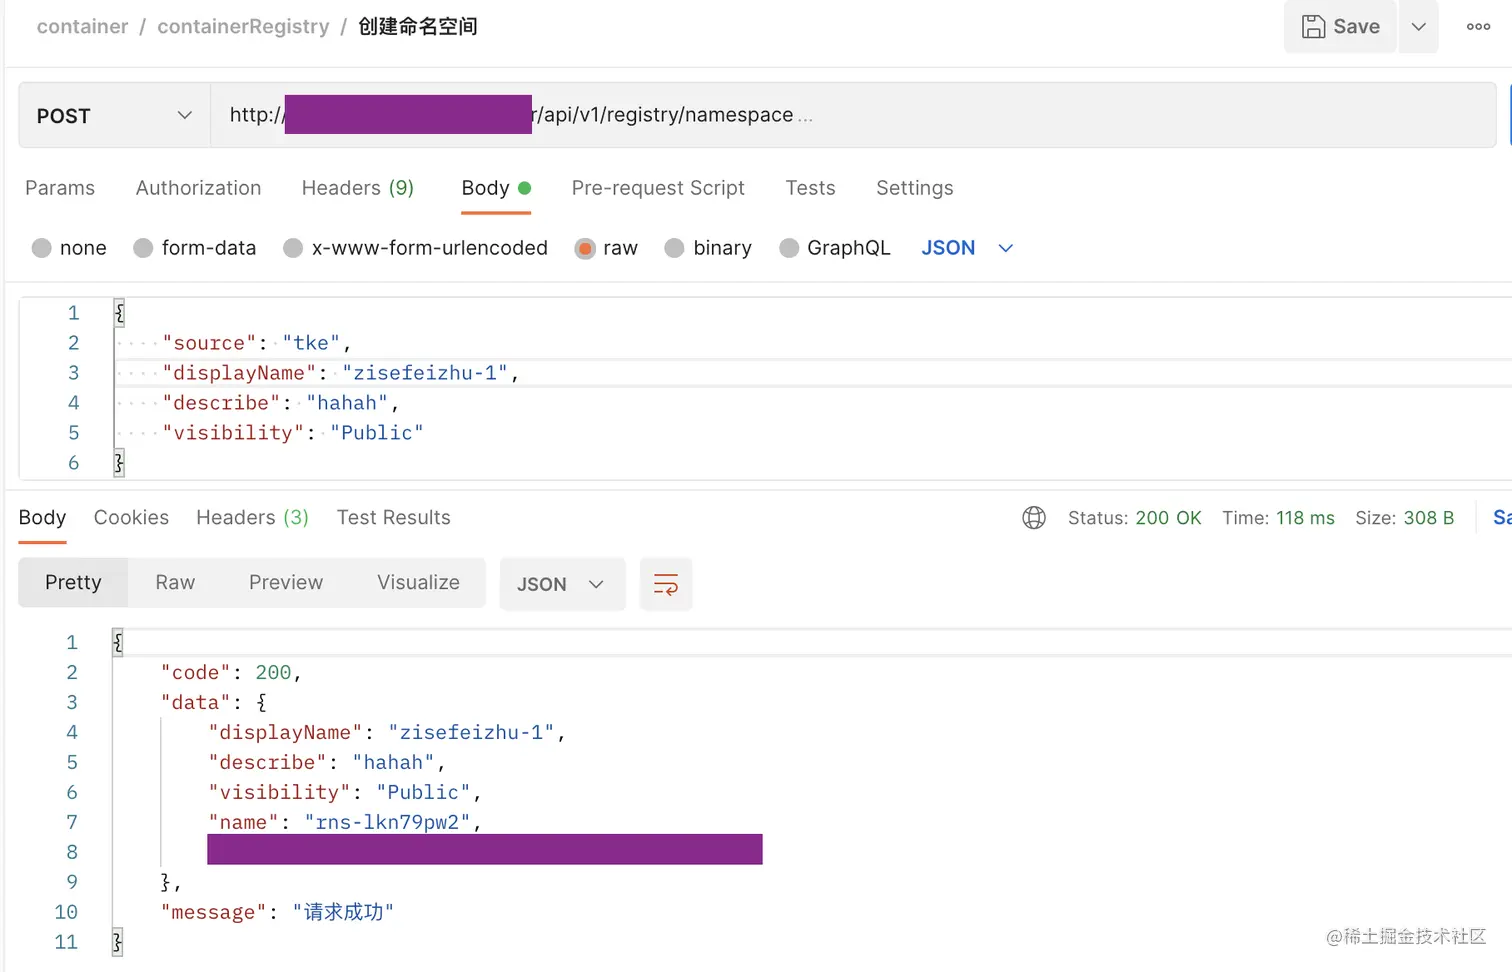Viewport: 1512px width, 972px height.
Task: Click the wrap lines icon in response toolbar
Action: click(665, 584)
